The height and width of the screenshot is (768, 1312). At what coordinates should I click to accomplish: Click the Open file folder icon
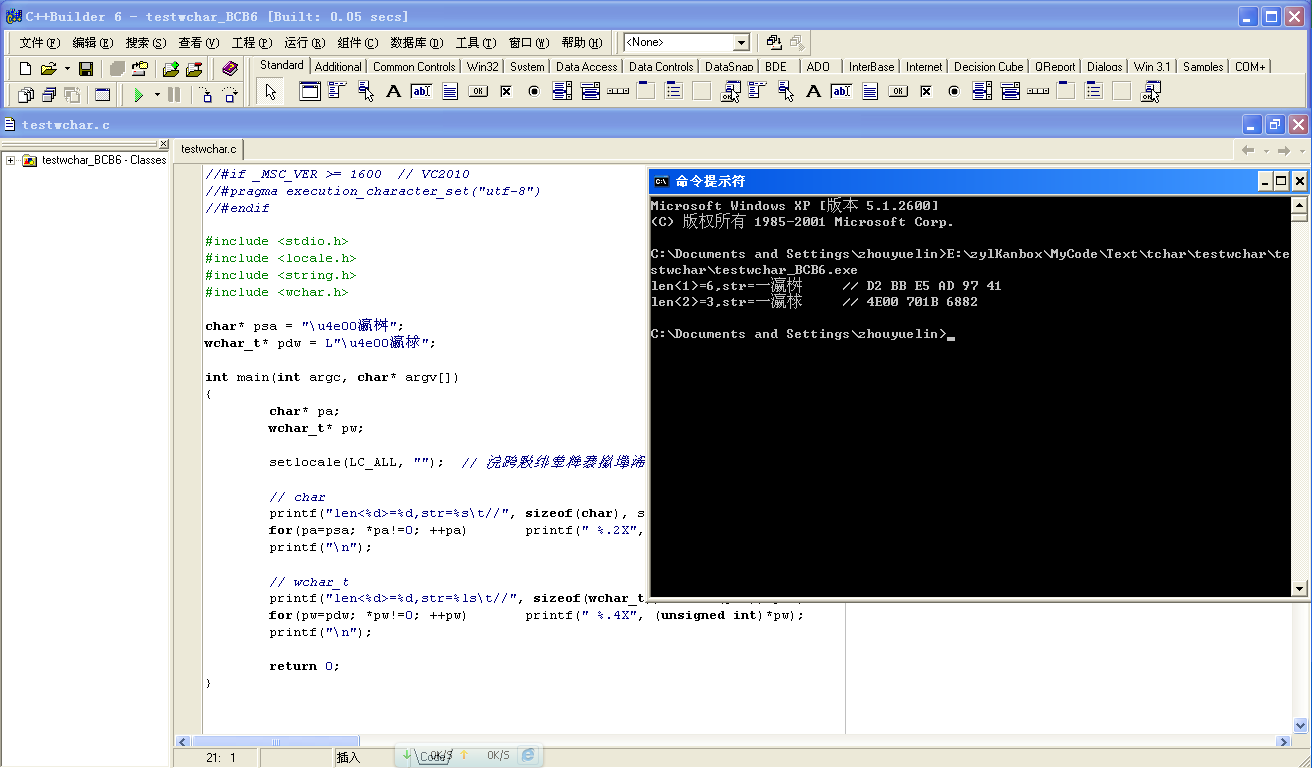(48, 68)
